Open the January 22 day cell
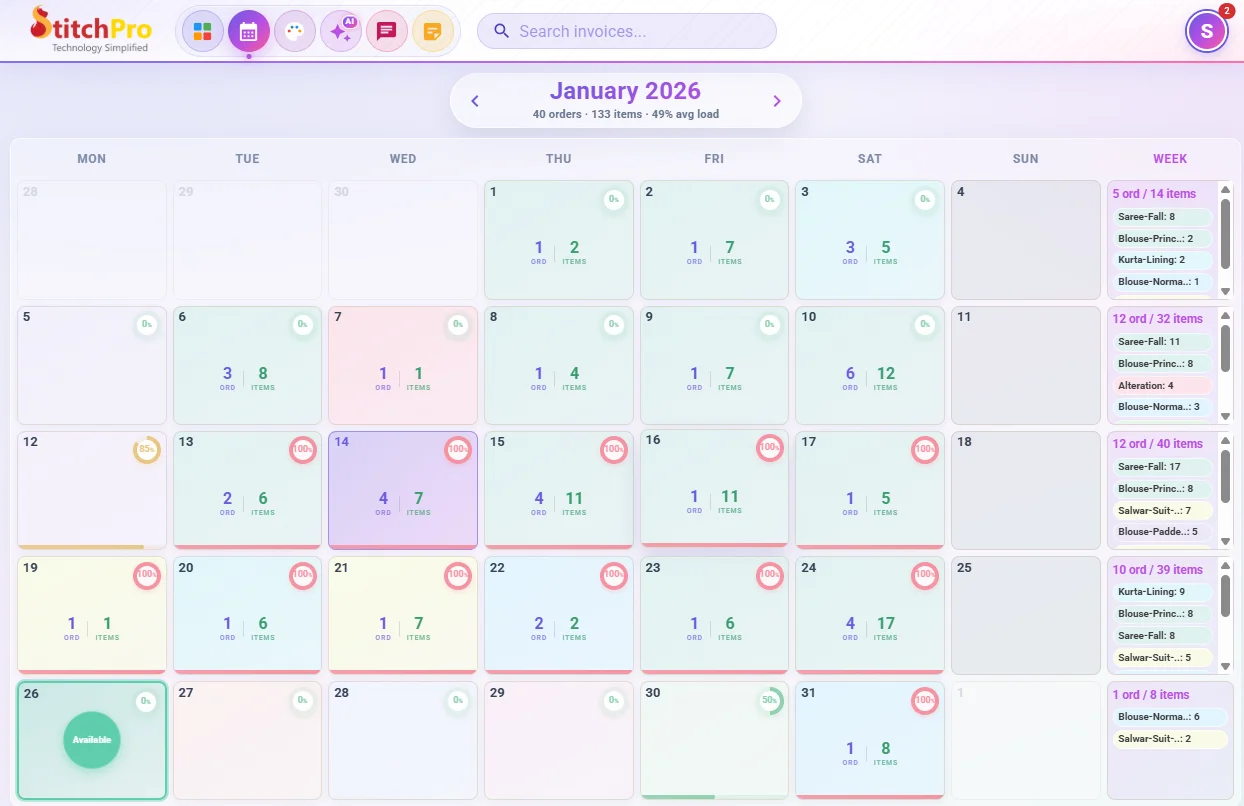The width and height of the screenshot is (1244, 806). [x=559, y=615]
